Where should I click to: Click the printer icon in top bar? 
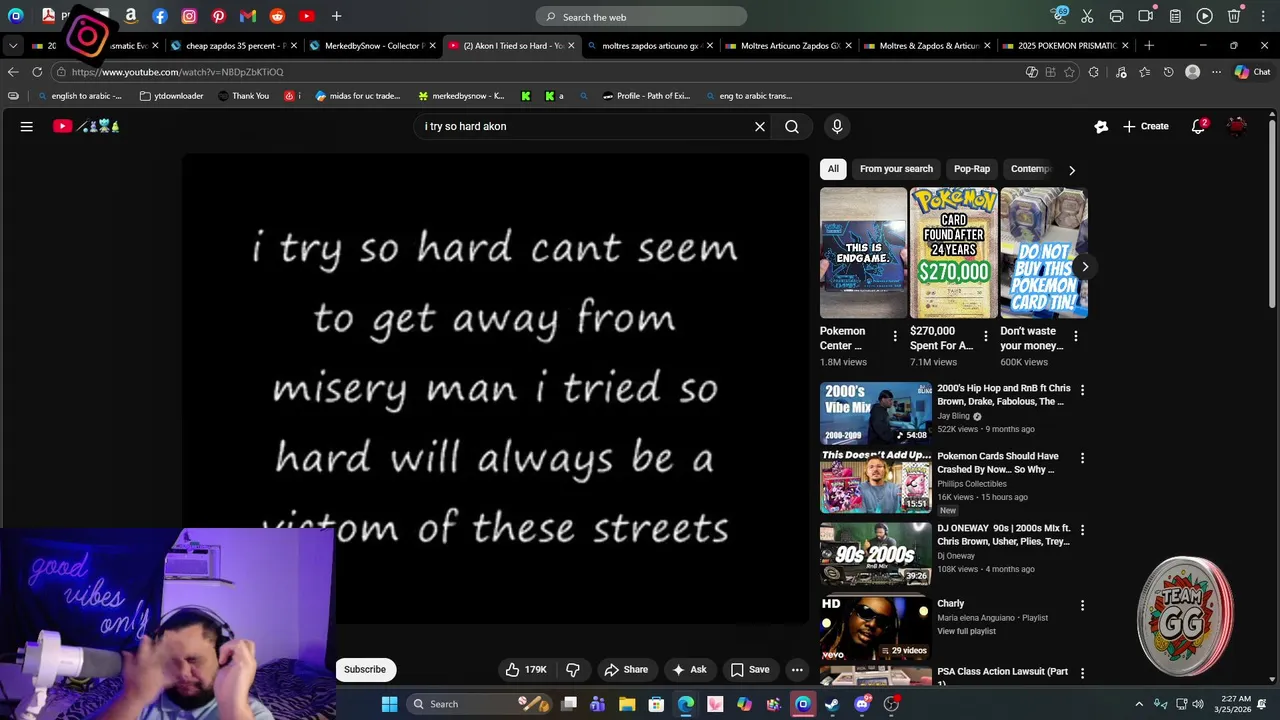(1117, 16)
